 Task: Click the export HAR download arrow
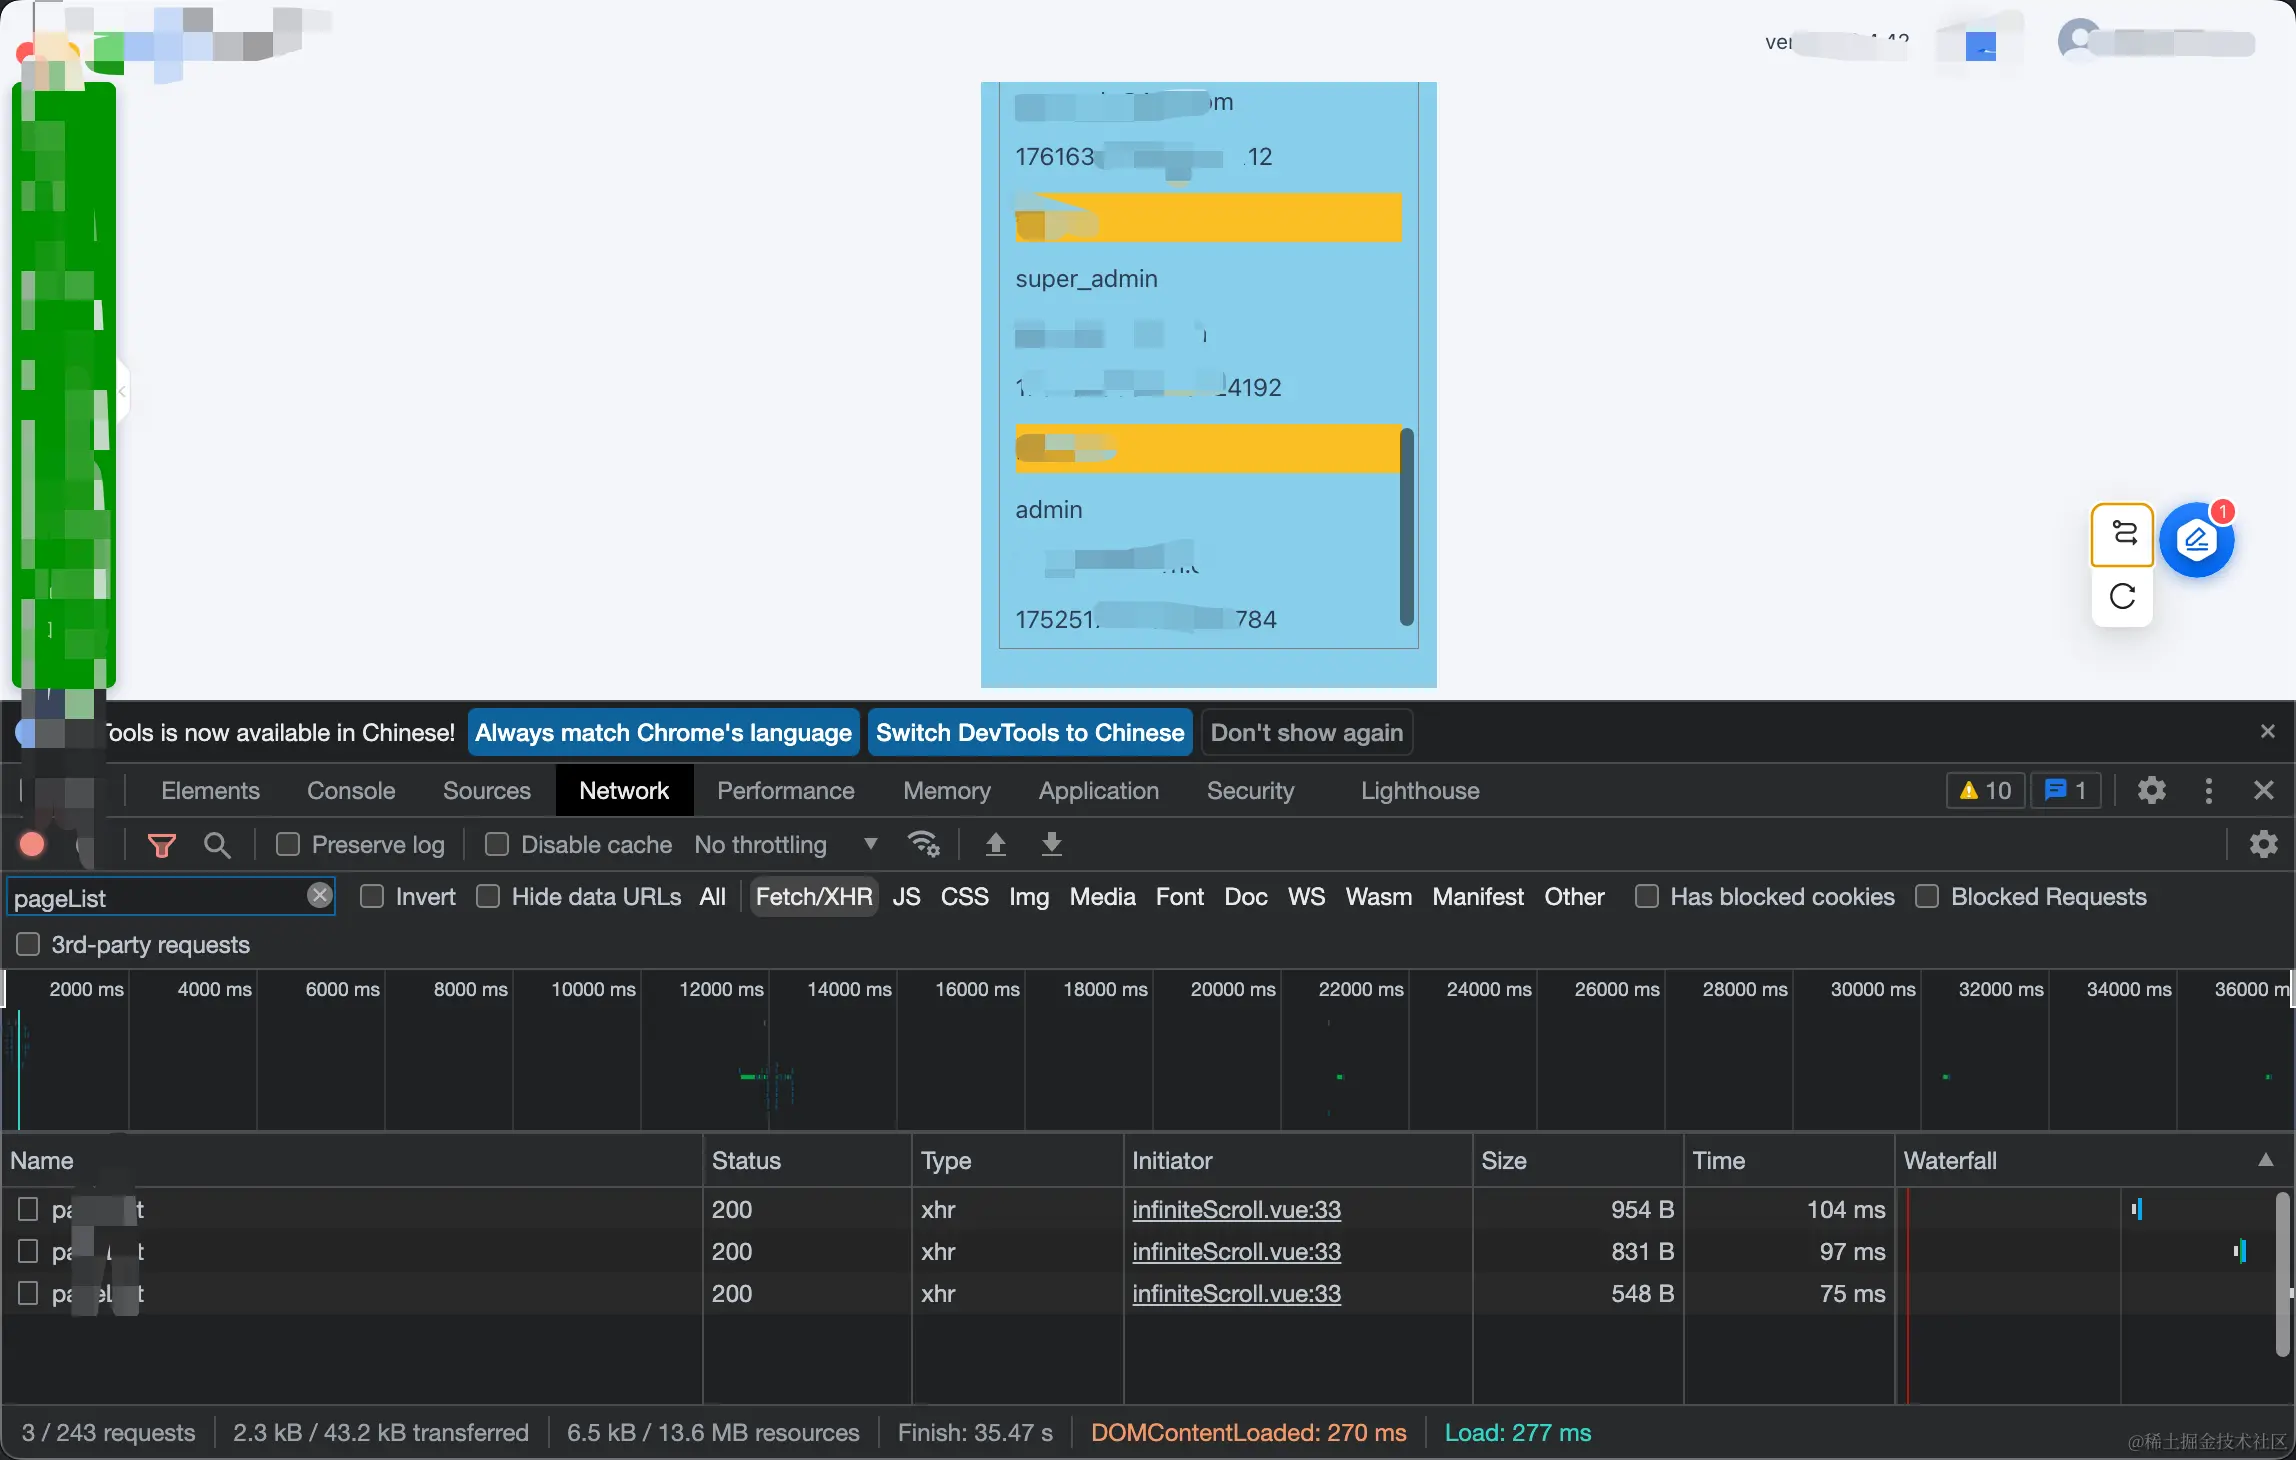pos(1051,844)
